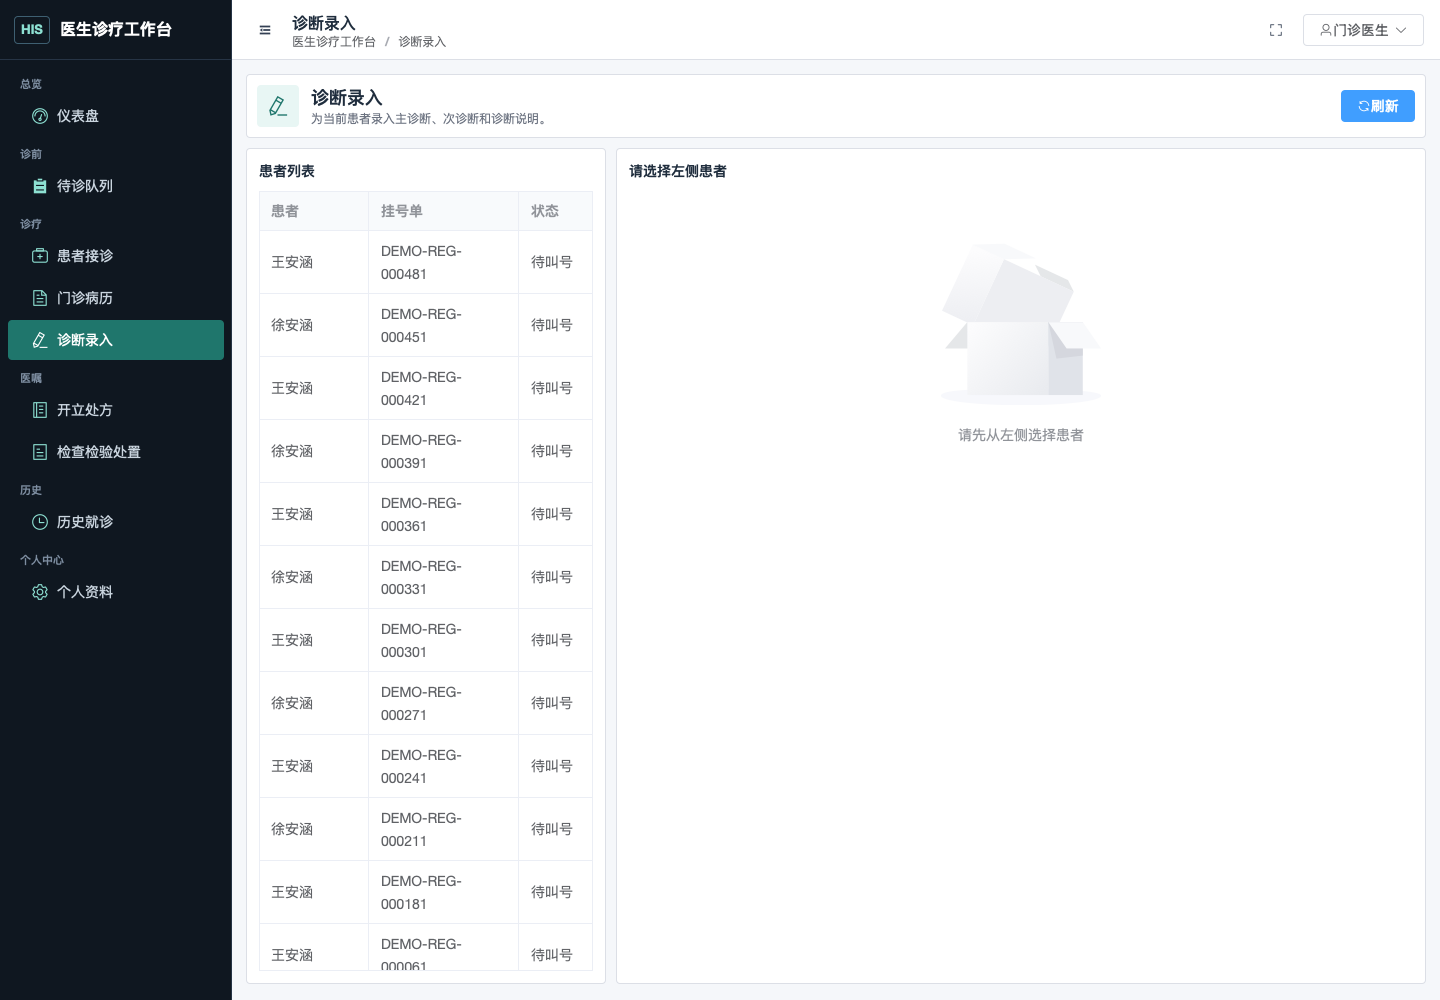
Task: Select patient row DEMO-REG-000241
Action: [x=426, y=766]
